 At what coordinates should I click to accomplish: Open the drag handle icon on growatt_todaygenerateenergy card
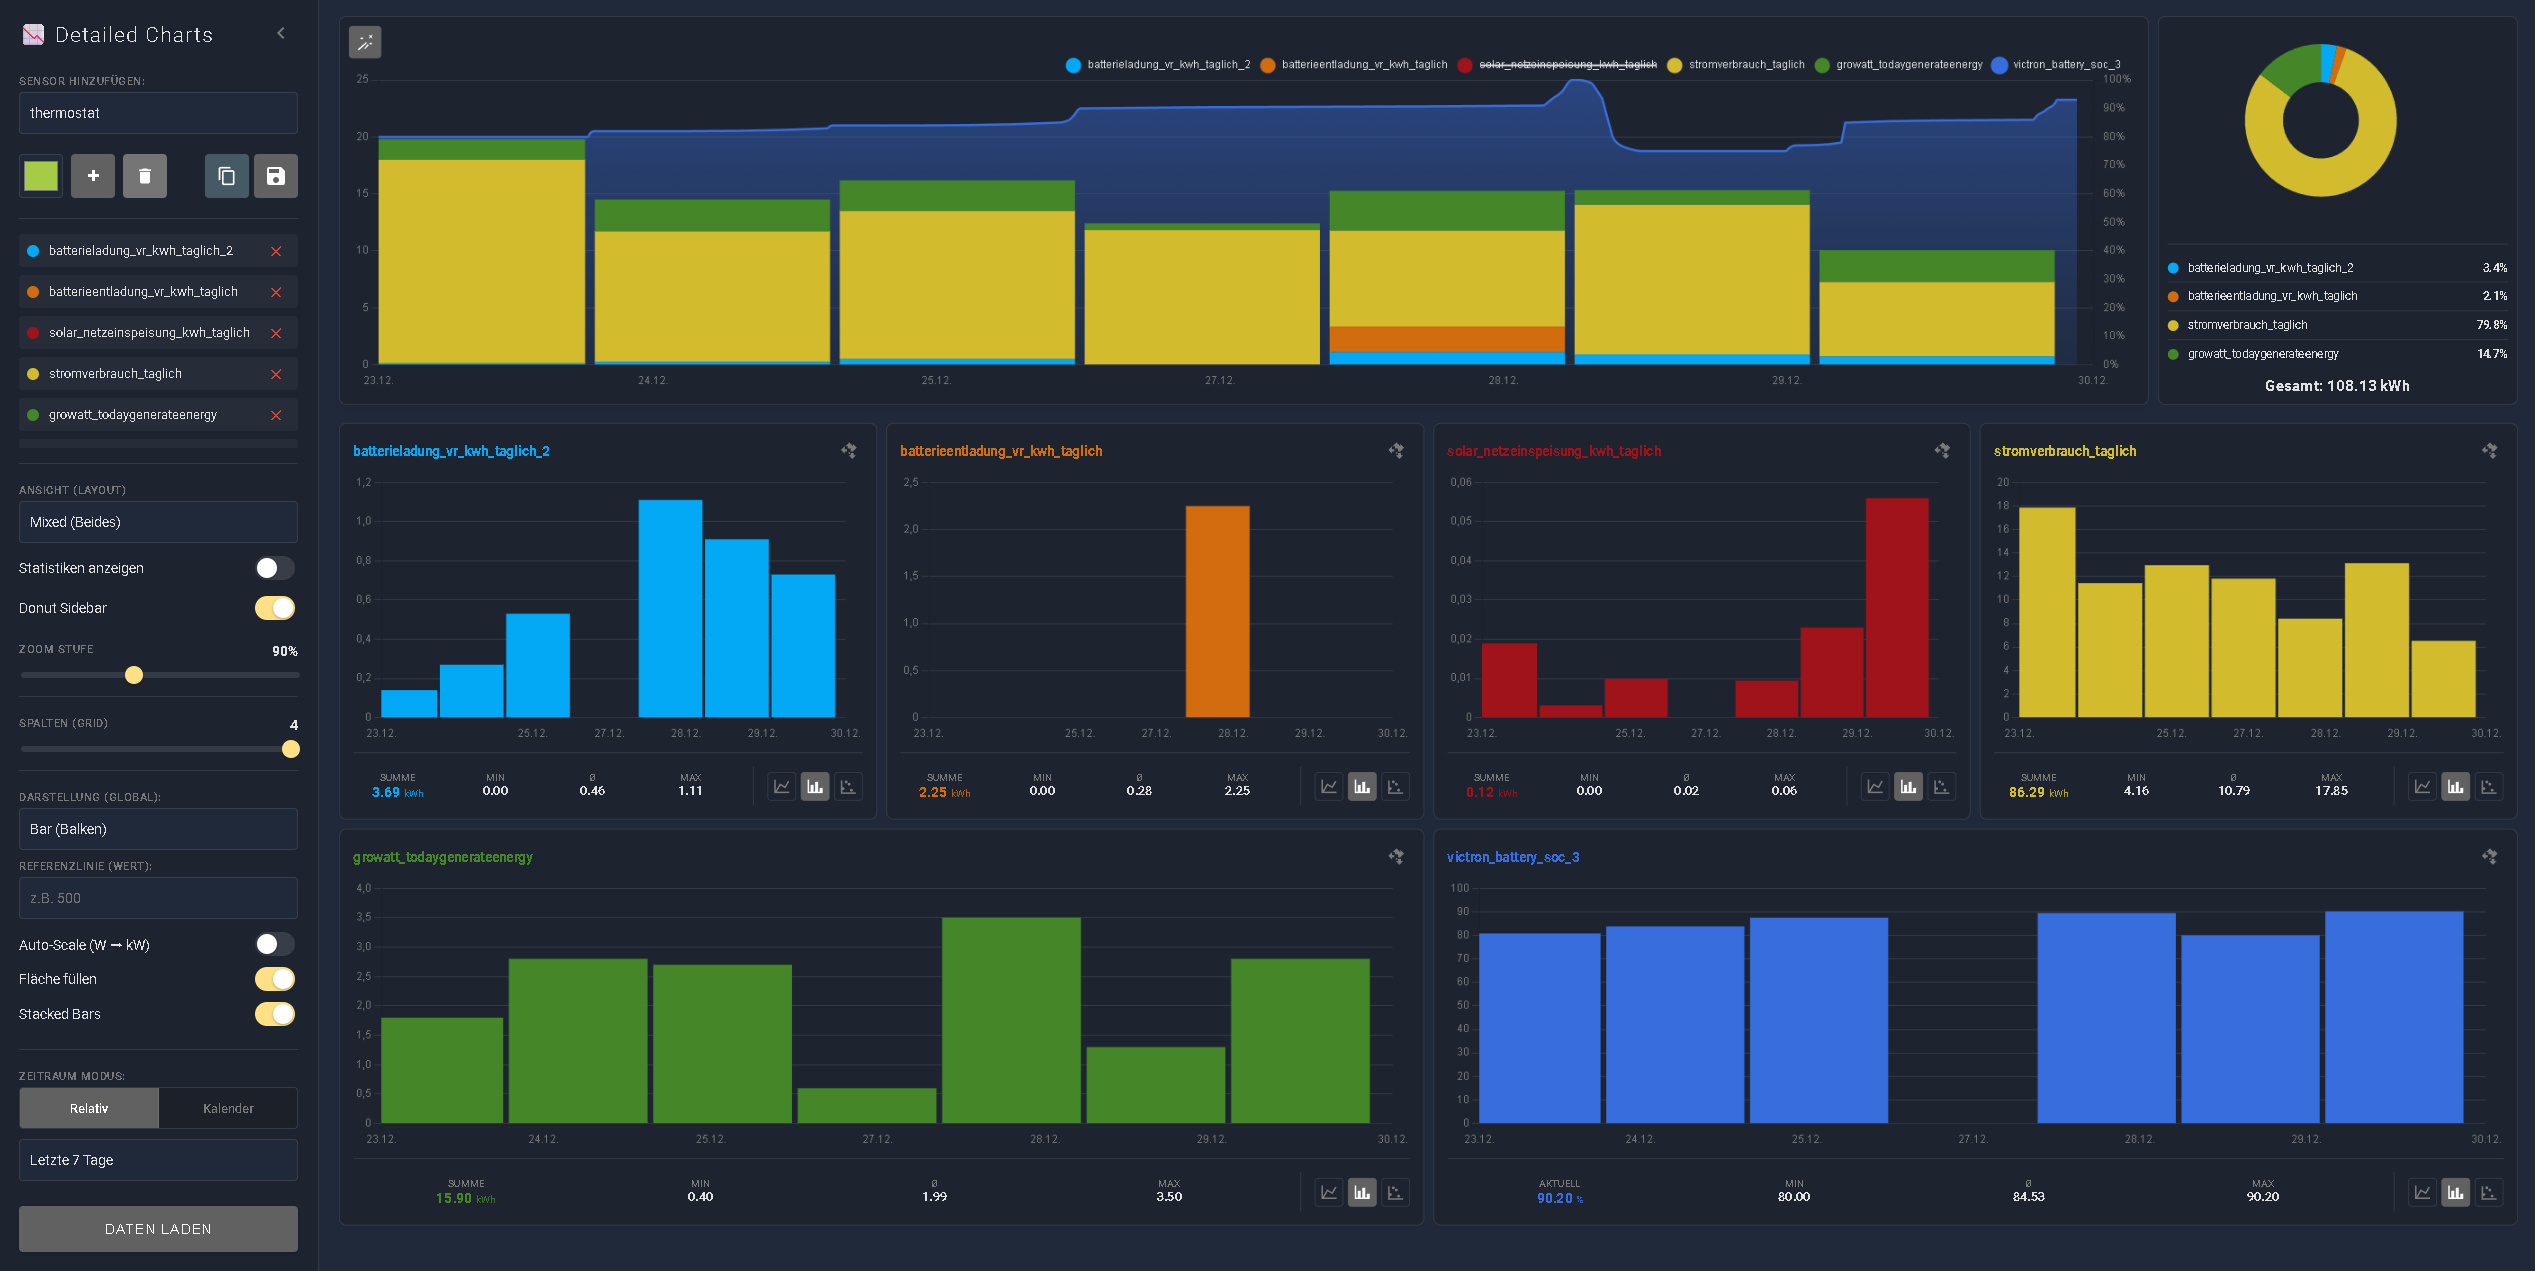coord(1396,857)
